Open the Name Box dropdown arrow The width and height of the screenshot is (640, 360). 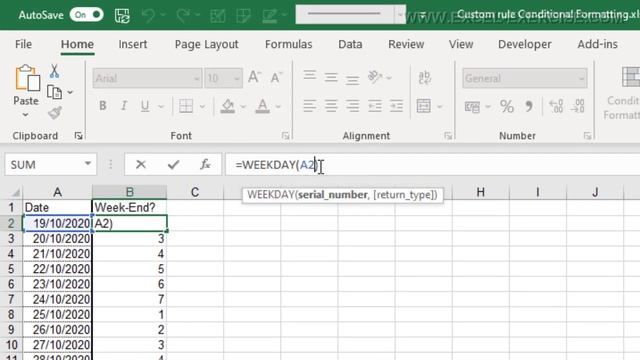point(88,164)
